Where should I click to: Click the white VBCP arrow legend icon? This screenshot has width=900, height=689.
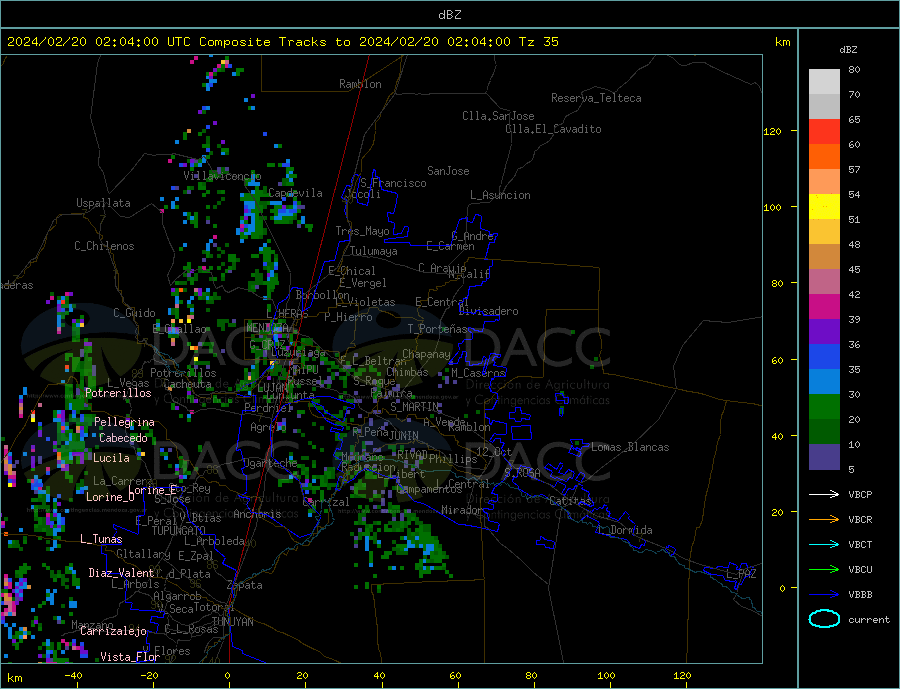click(x=824, y=494)
